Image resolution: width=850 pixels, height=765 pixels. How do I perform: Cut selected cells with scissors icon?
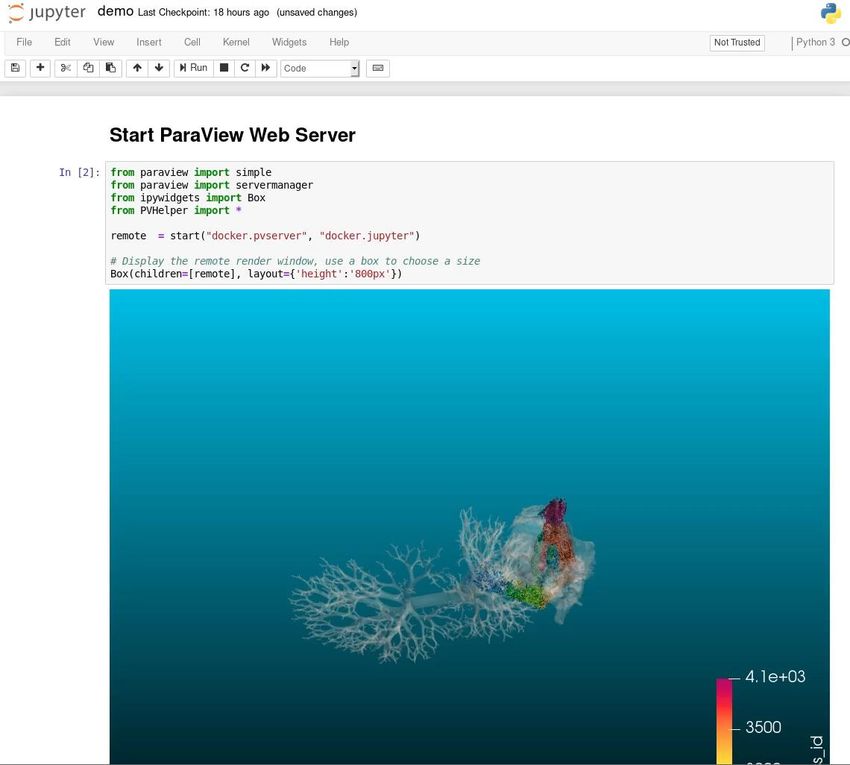66,68
